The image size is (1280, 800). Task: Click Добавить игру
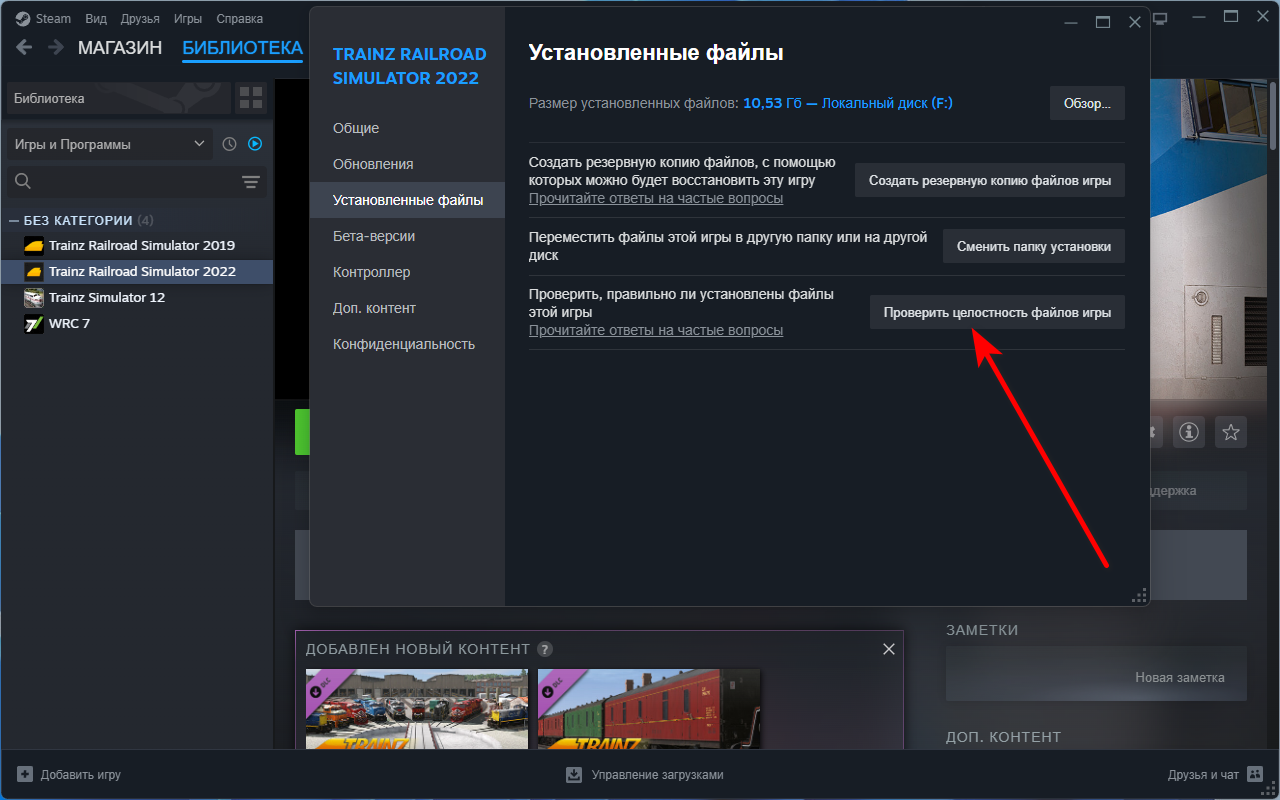click(69, 775)
